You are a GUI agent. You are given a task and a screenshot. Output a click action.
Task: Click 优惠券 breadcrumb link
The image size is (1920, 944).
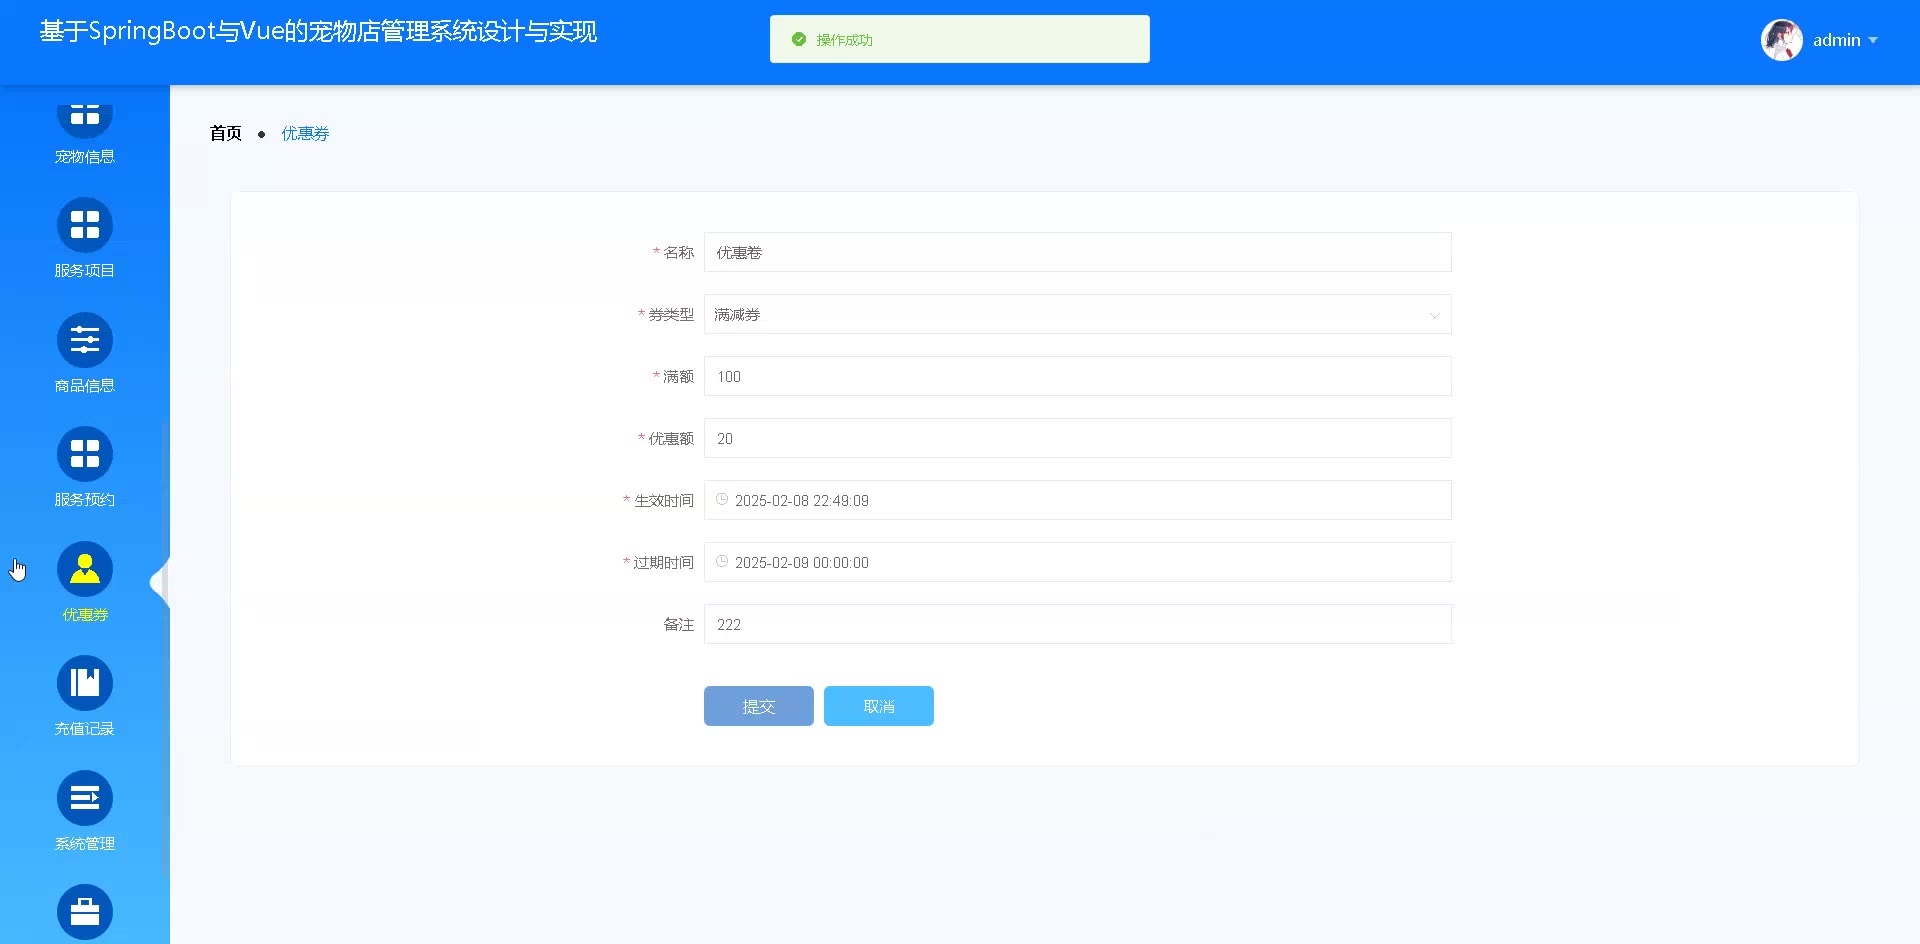305,133
